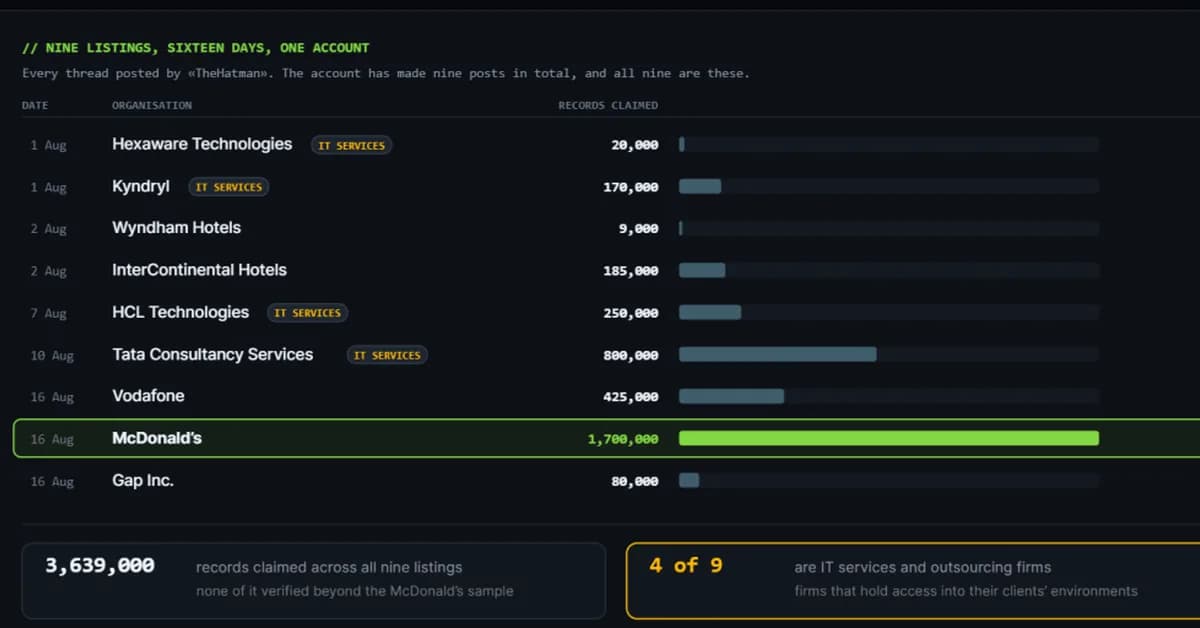Screen dimensions: 1200x628
Task: Click the 1 Aug date in Hexaware row
Action: (48, 145)
